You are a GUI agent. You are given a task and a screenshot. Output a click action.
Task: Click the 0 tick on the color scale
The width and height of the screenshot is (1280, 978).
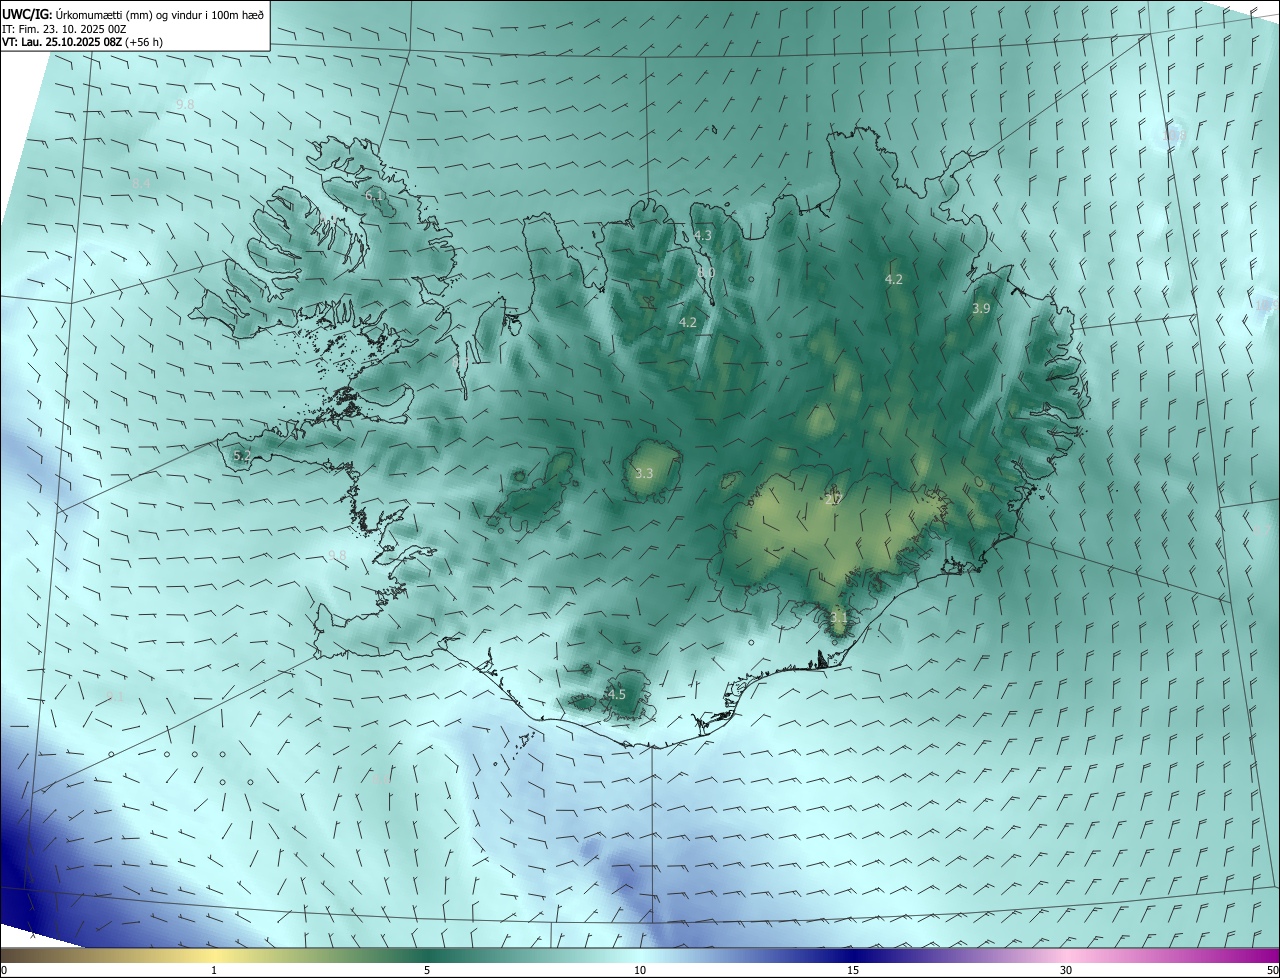click(4, 970)
